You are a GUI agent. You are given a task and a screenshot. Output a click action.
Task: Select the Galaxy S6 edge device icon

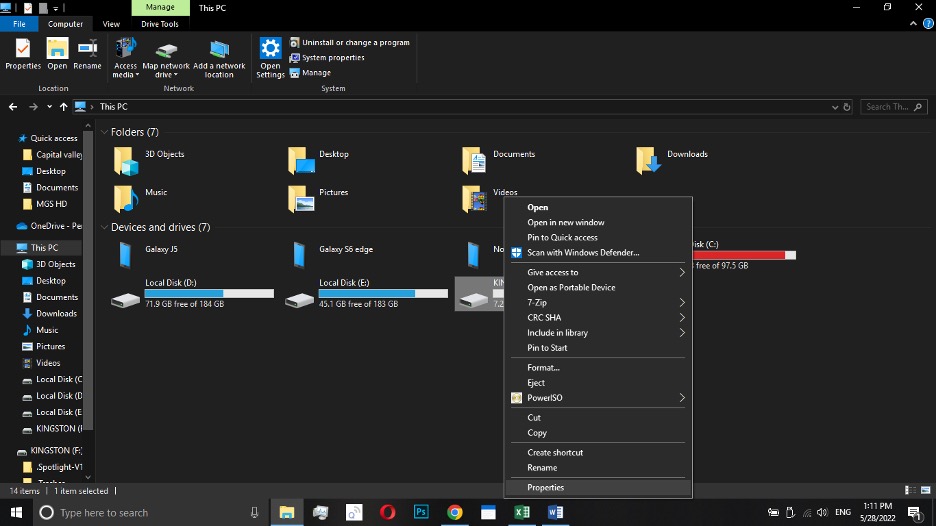(300, 255)
